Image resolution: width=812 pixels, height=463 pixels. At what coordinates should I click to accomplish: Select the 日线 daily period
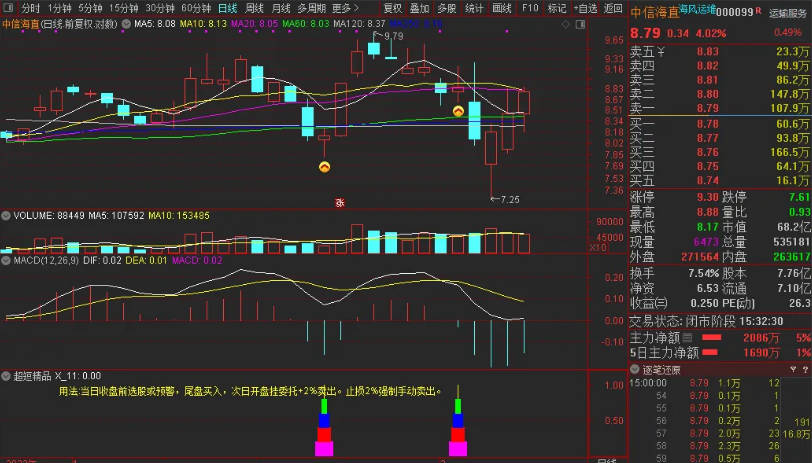coord(228,8)
